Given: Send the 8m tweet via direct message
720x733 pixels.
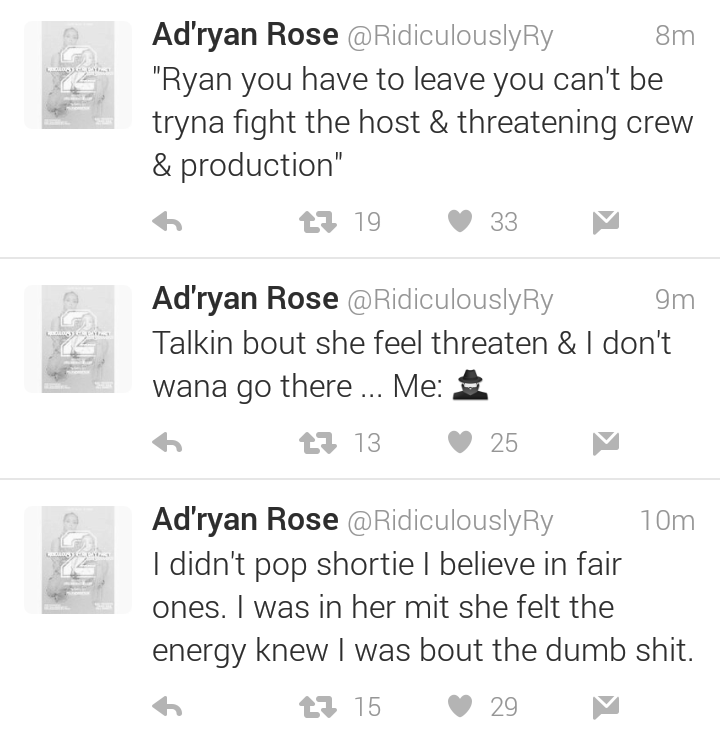Looking at the screenshot, I should [606, 222].
